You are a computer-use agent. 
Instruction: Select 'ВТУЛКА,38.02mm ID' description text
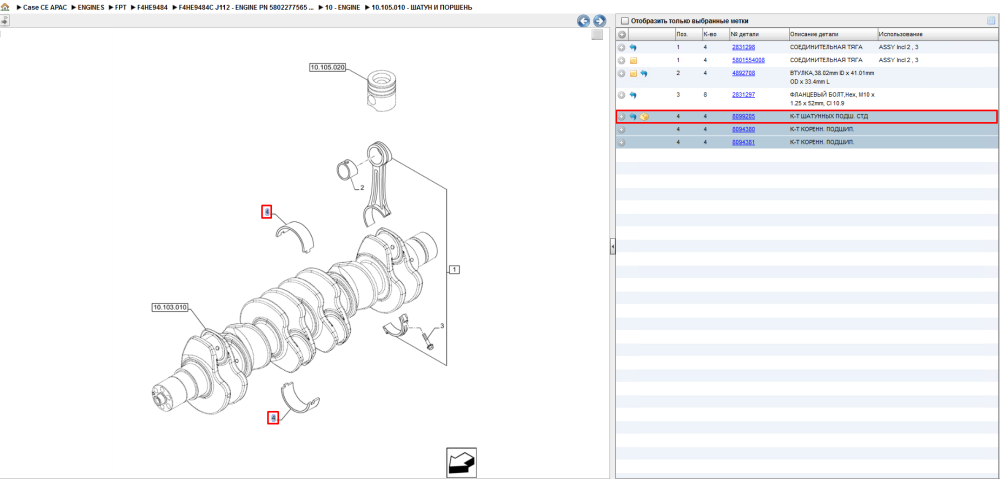click(x=832, y=78)
